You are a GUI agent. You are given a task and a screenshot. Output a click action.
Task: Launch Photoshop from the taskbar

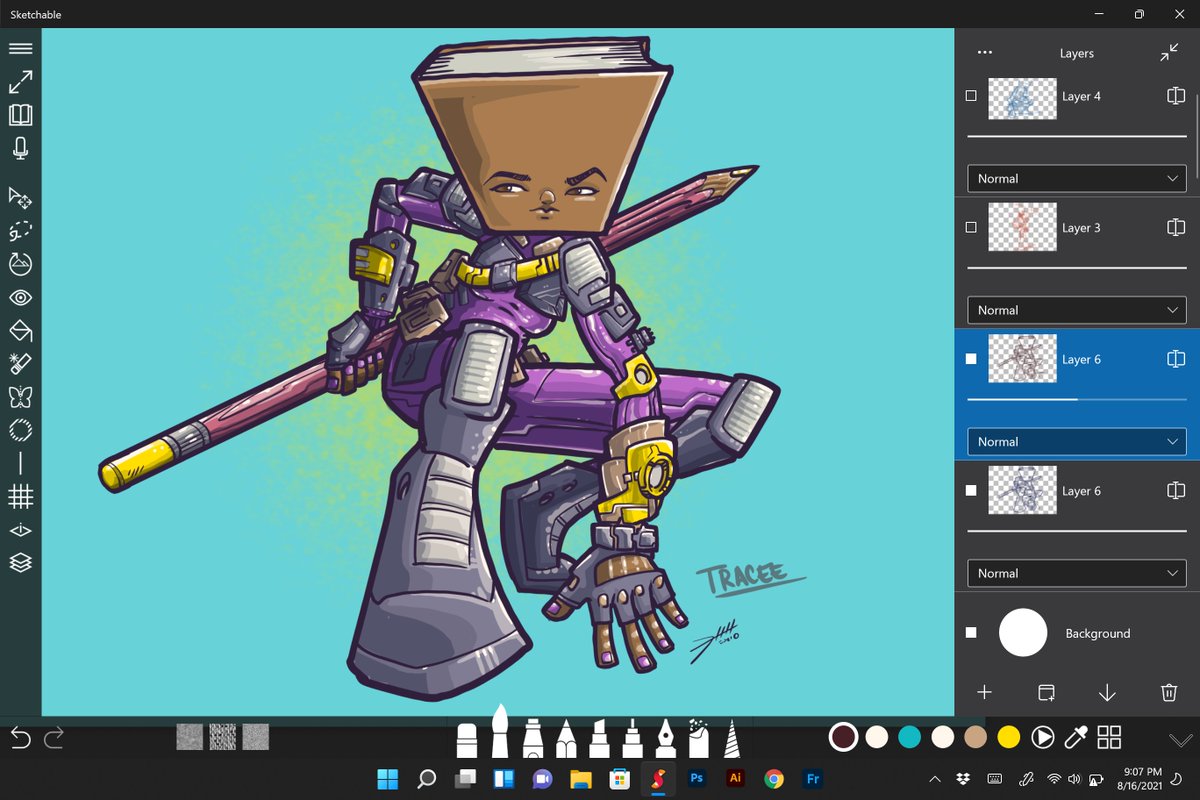pyautogui.click(x=696, y=778)
